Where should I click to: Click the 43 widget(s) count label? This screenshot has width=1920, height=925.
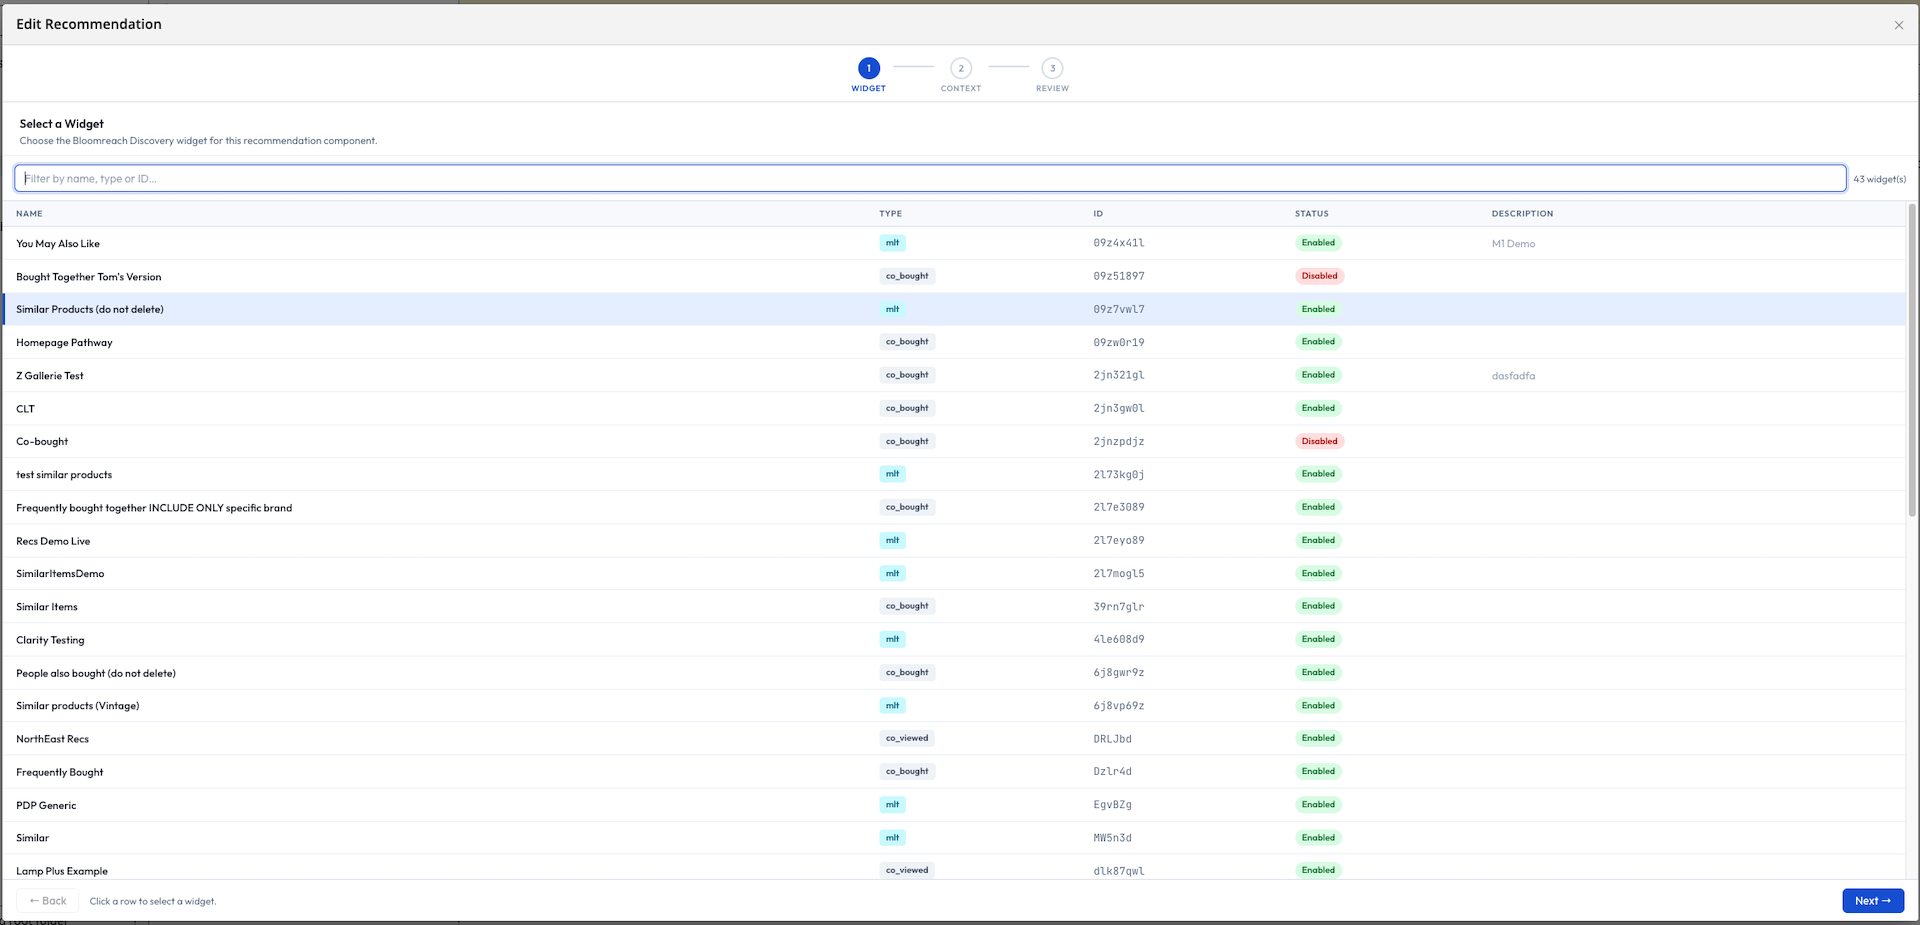tap(1879, 179)
